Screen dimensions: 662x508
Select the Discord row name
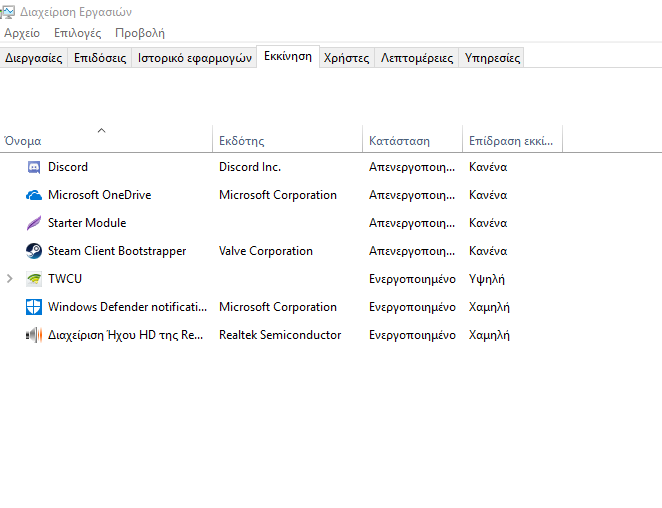(68, 167)
